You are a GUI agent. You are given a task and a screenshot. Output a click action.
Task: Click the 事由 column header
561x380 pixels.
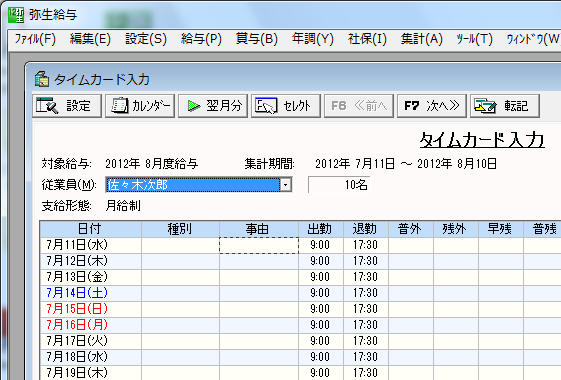tap(259, 229)
